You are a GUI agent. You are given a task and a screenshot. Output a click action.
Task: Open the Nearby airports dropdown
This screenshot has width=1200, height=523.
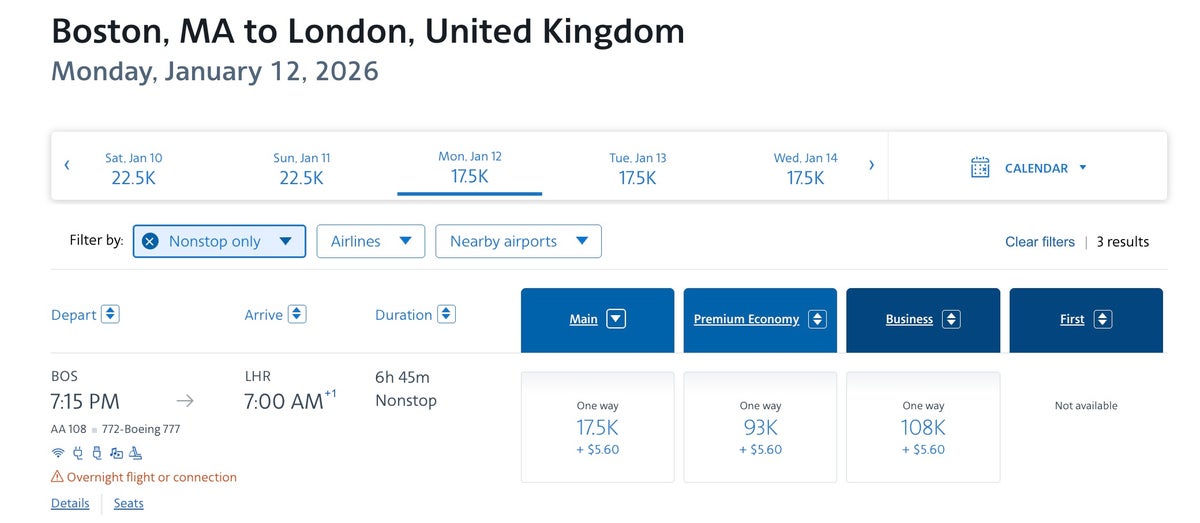pos(518,241)
